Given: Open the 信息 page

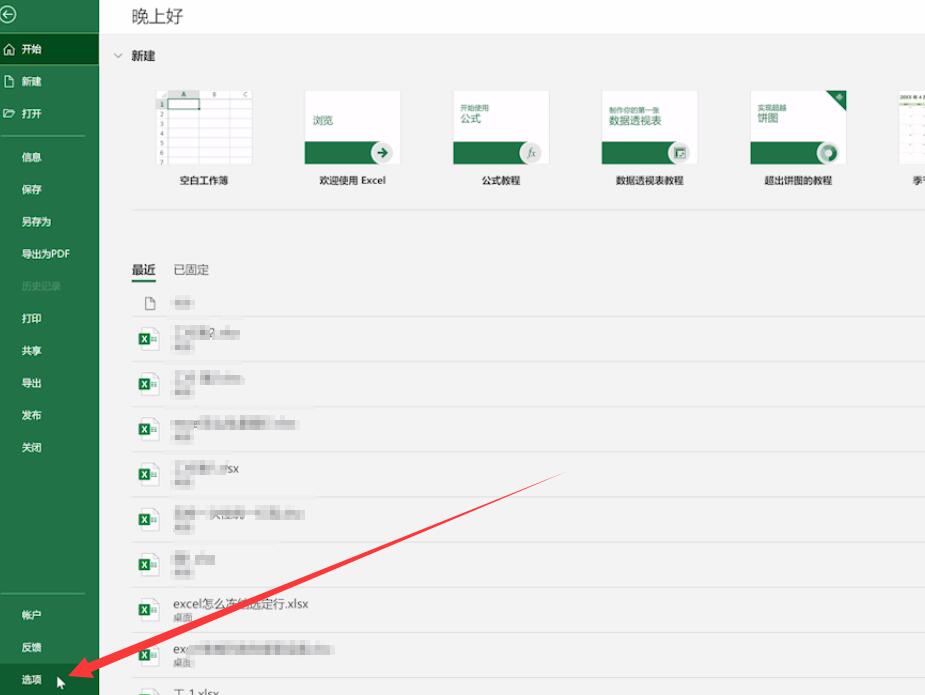Looking at the screenshot, I should pyautogui.click(x=31, y=157).
